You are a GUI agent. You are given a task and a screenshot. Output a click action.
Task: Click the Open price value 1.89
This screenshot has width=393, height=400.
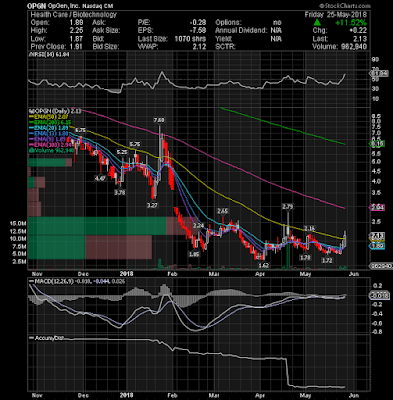pyautogui.click(x=75, y=23)
